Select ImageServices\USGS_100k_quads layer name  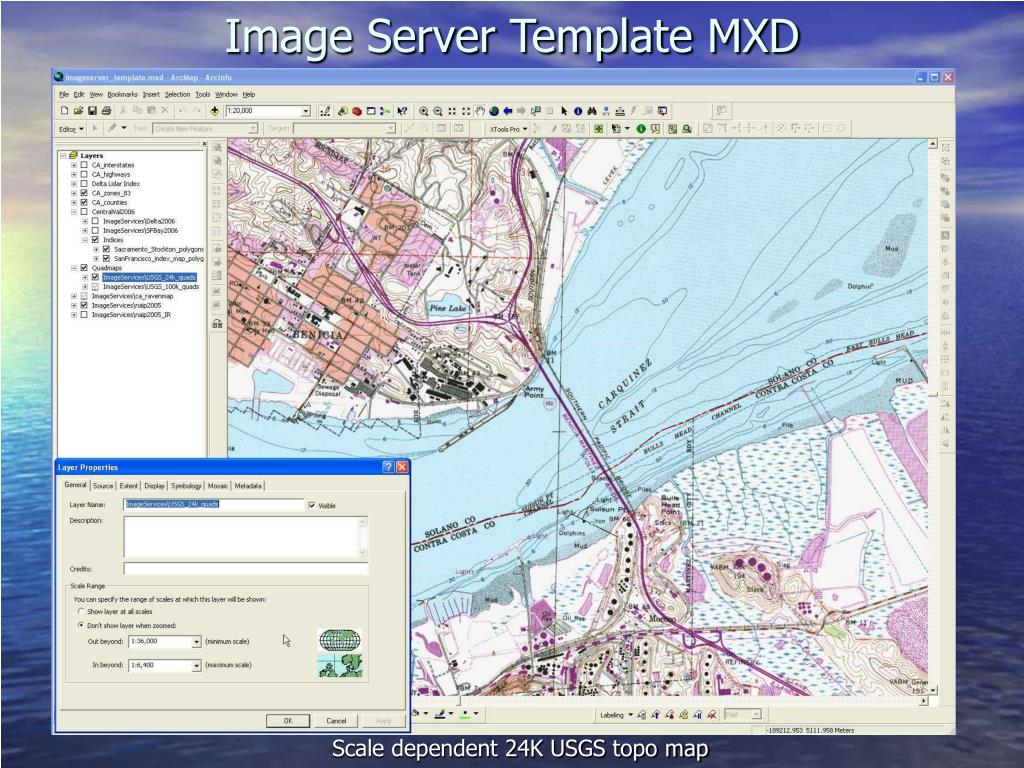151,287
